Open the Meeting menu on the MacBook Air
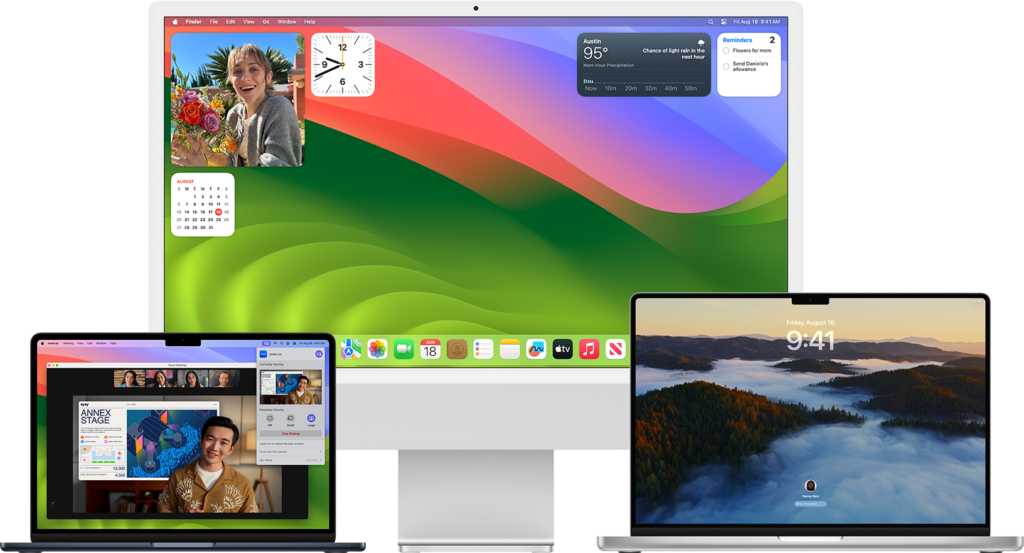Viewport: 1024px width, 553px height. [68, 343]
